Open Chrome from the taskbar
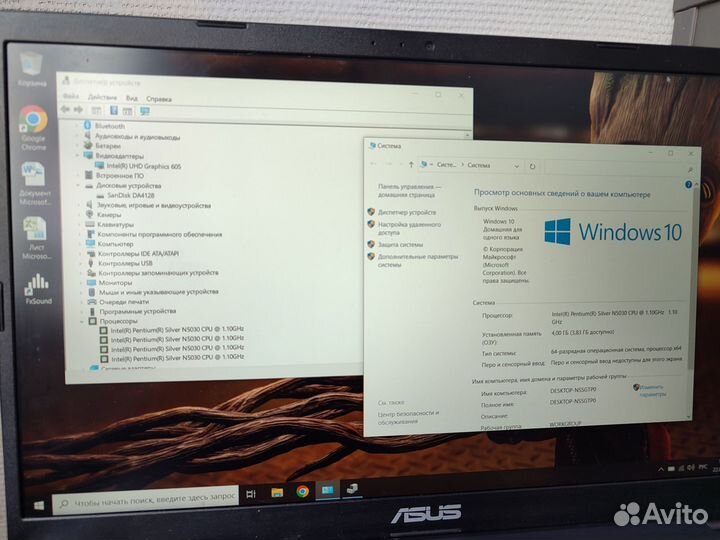The width and height of the screenshot is (720, 540). (x=303, y=491)
